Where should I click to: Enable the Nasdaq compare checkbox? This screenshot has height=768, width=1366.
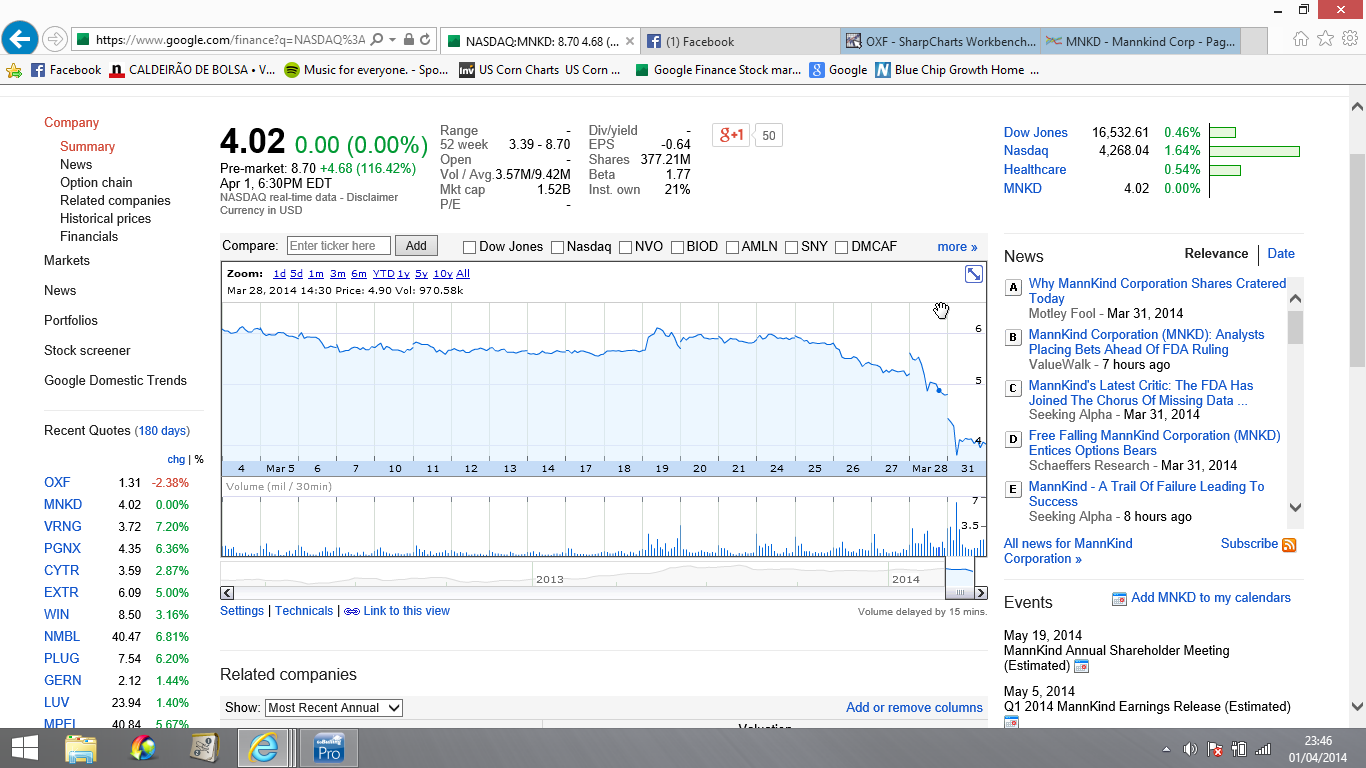(x=557, y=247)
